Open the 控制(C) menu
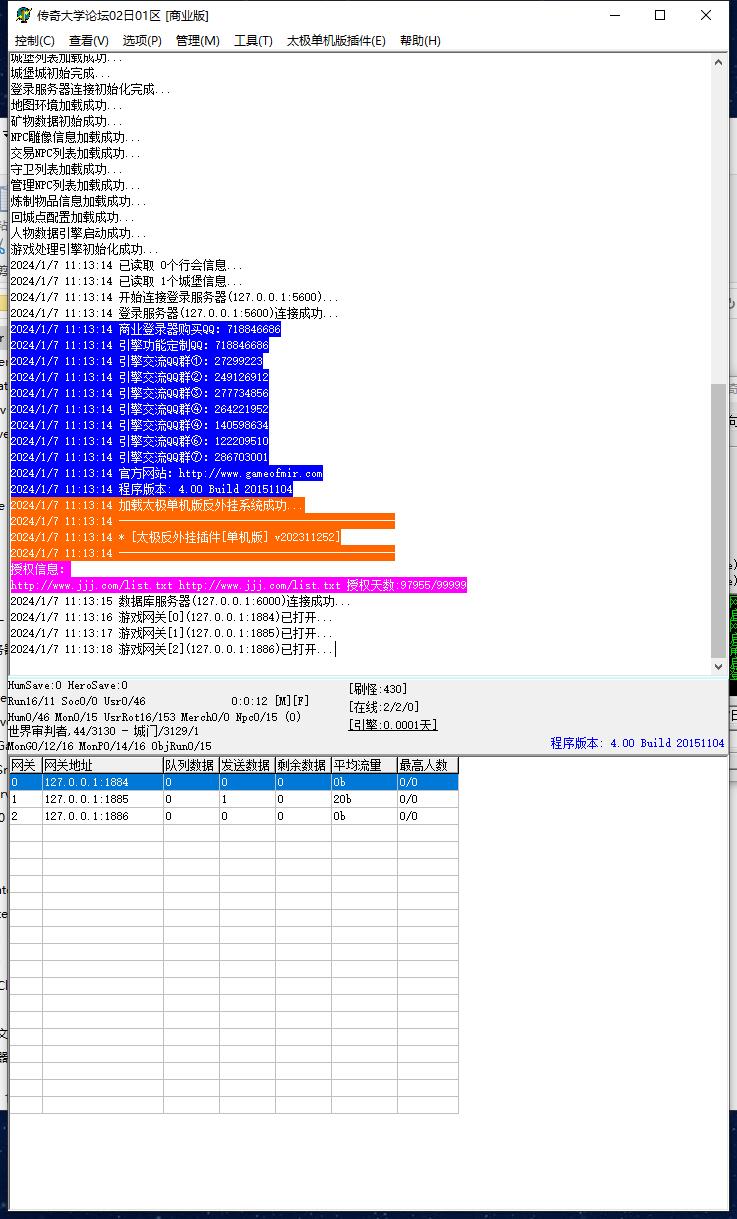737x1219 pixels. pos(34,40)
